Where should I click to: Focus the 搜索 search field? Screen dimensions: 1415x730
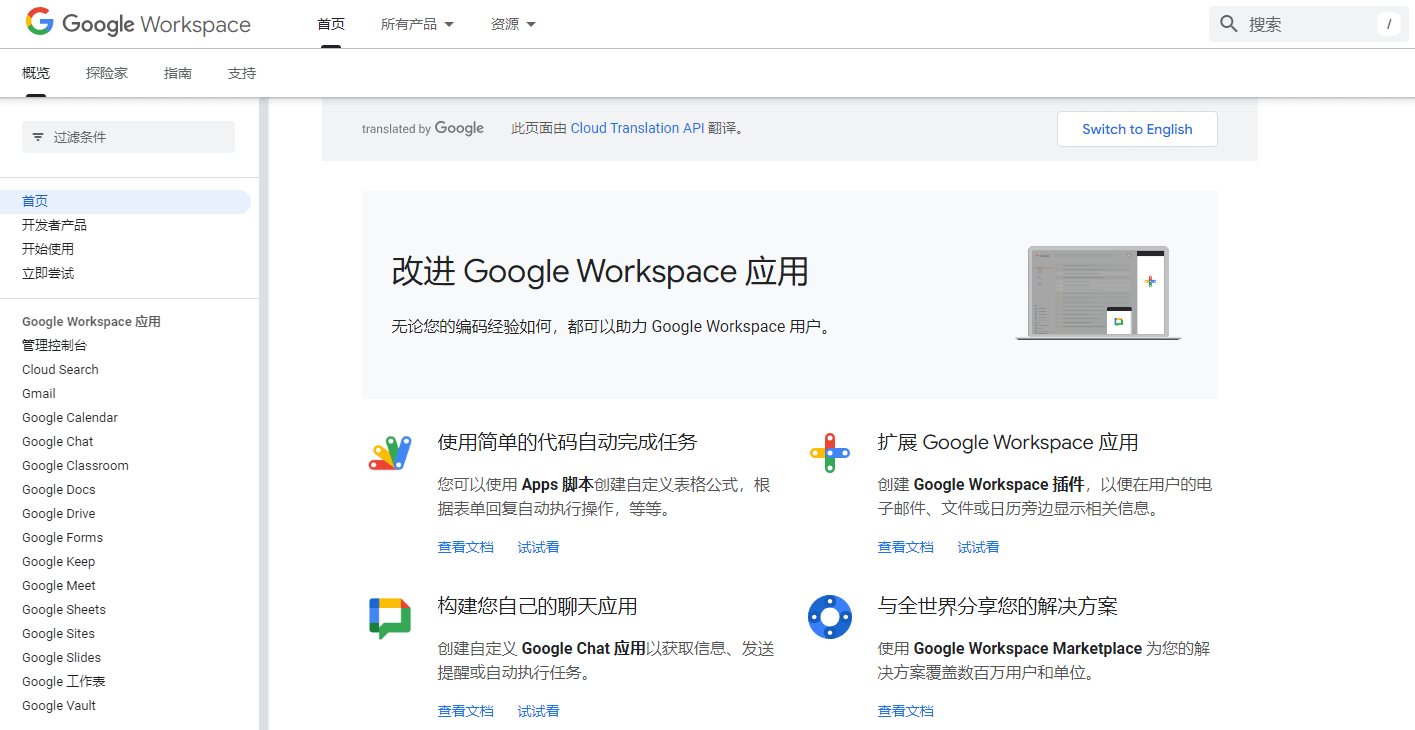point(1309,24)
